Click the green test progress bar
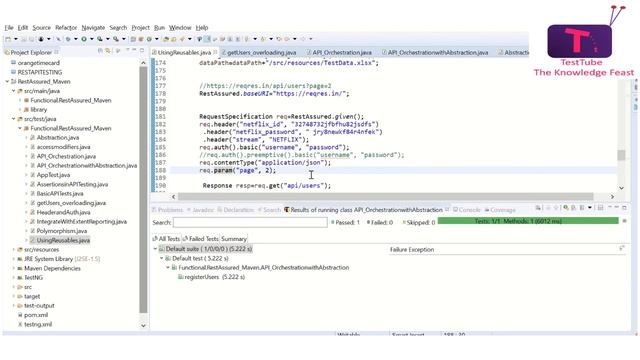 pyautogui.click(x=528, y=221)
